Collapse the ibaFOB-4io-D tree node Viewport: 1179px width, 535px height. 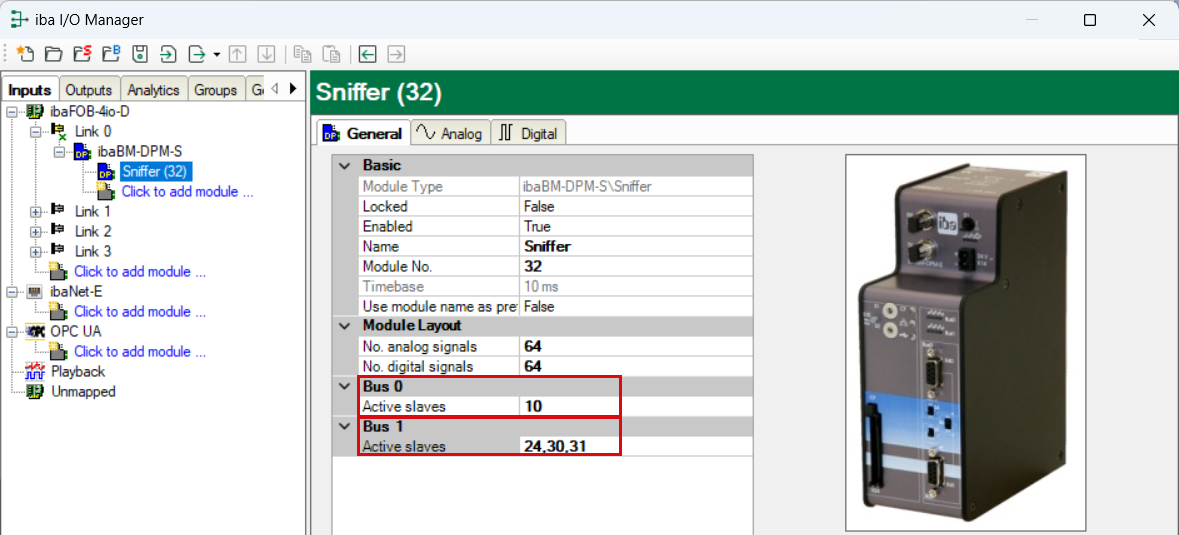tap(11, 111)
